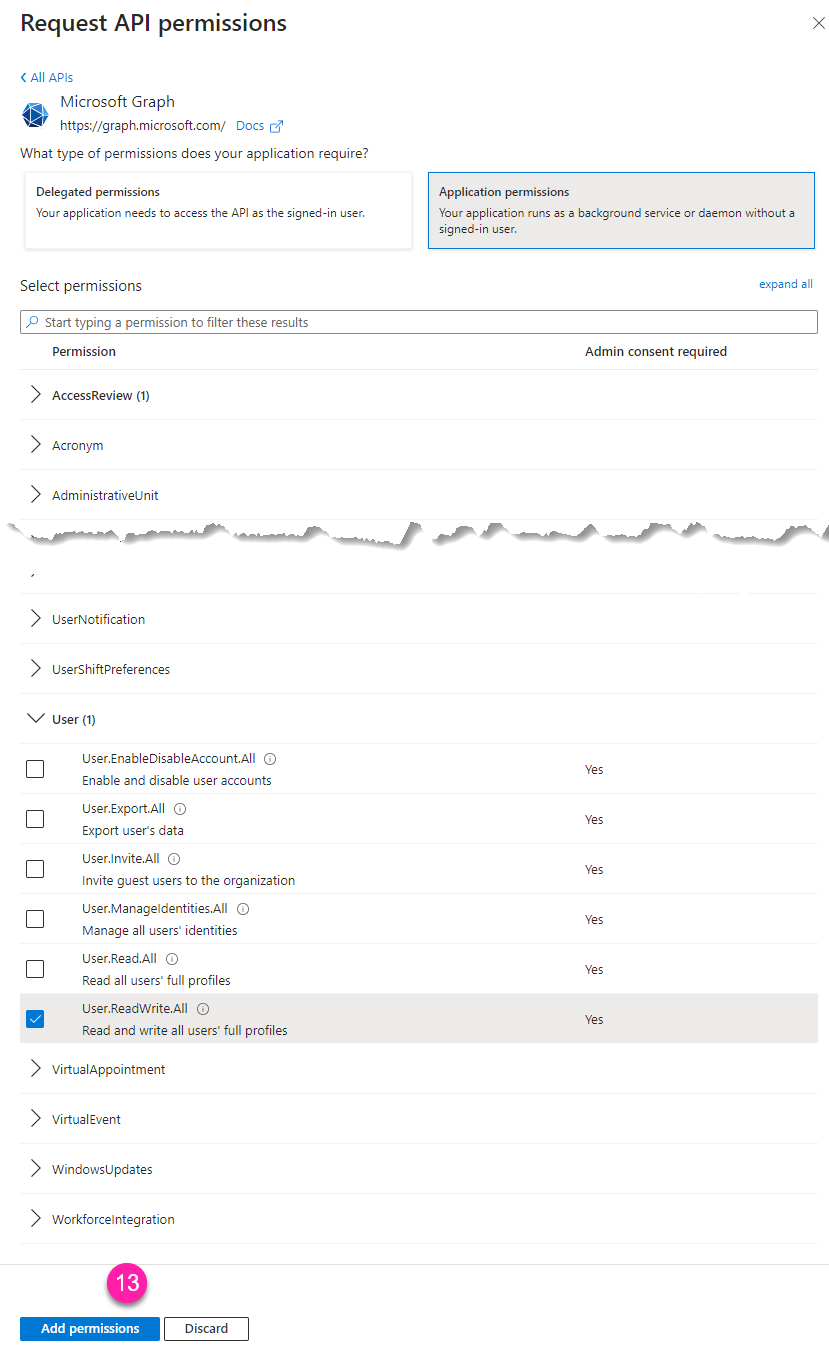Click the permission filter search box

tap(419, 322)
